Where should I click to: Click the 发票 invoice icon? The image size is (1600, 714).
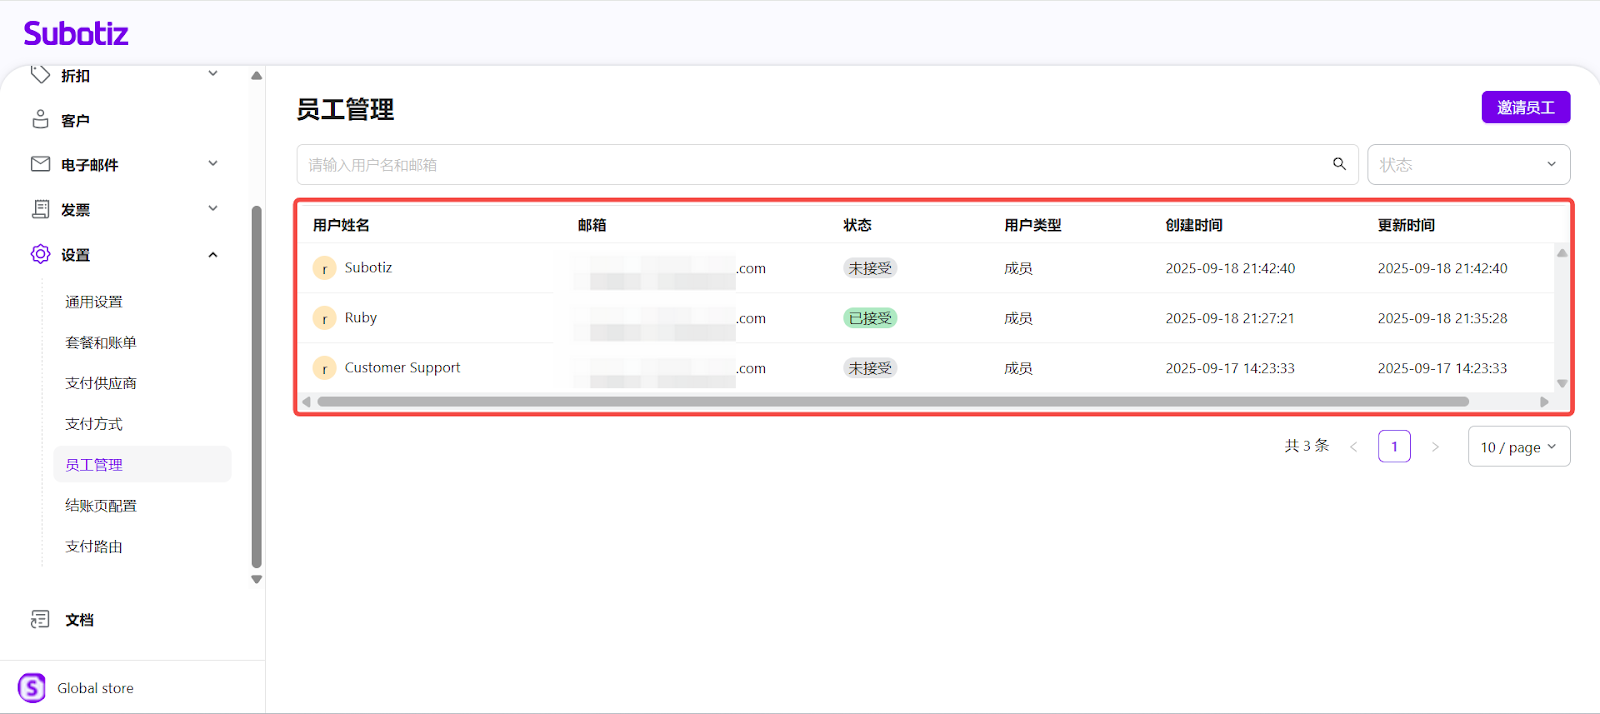(40, 209)
